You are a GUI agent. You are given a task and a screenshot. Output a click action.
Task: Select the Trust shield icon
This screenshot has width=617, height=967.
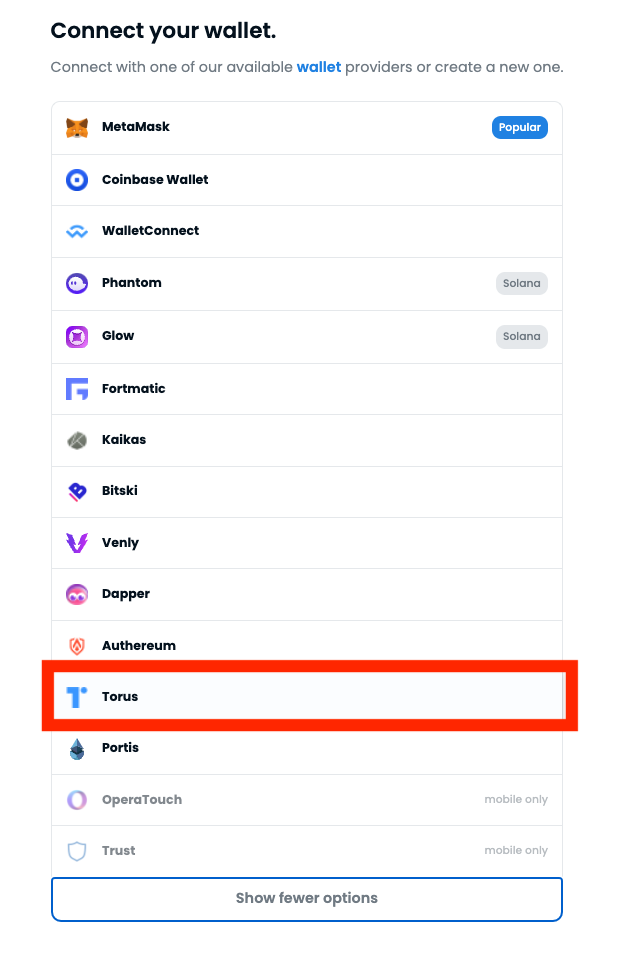(76, 851)
